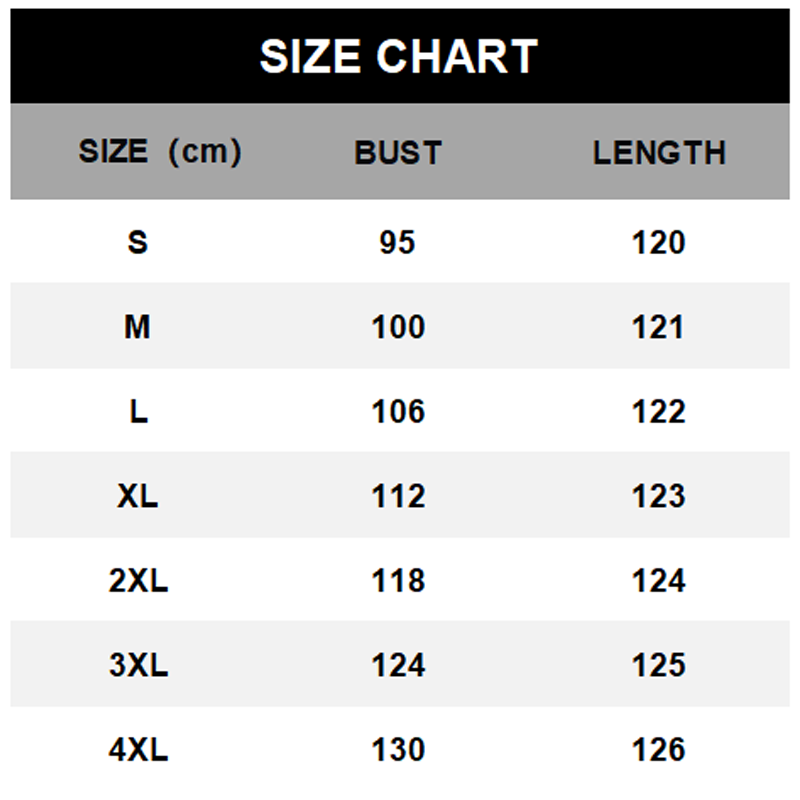Select the S size label

tap(138, 242)
